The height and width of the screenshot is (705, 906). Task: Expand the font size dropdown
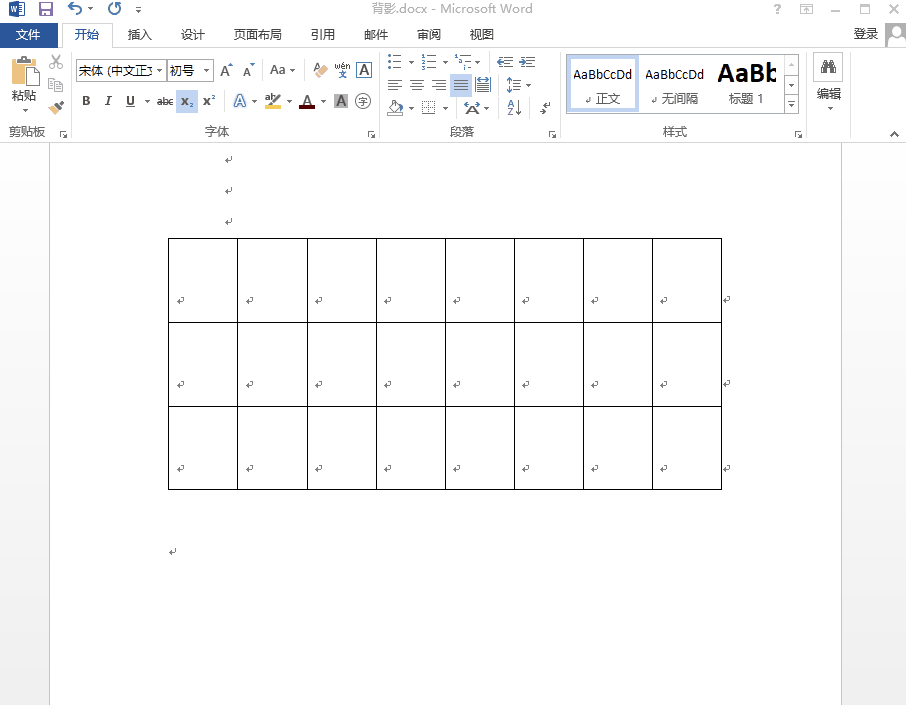click(x=207, y=71)
